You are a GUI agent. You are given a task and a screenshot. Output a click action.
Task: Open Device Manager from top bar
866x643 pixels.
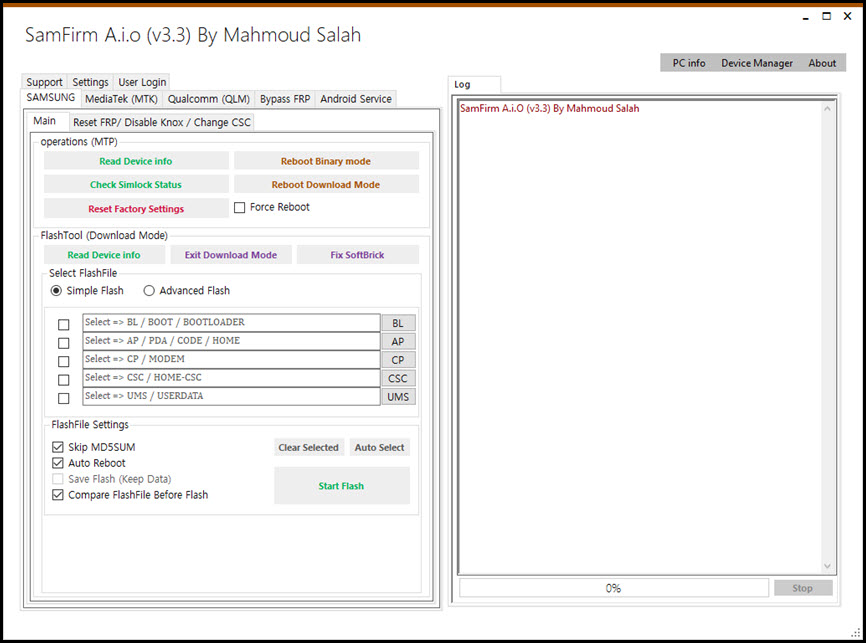757,63
